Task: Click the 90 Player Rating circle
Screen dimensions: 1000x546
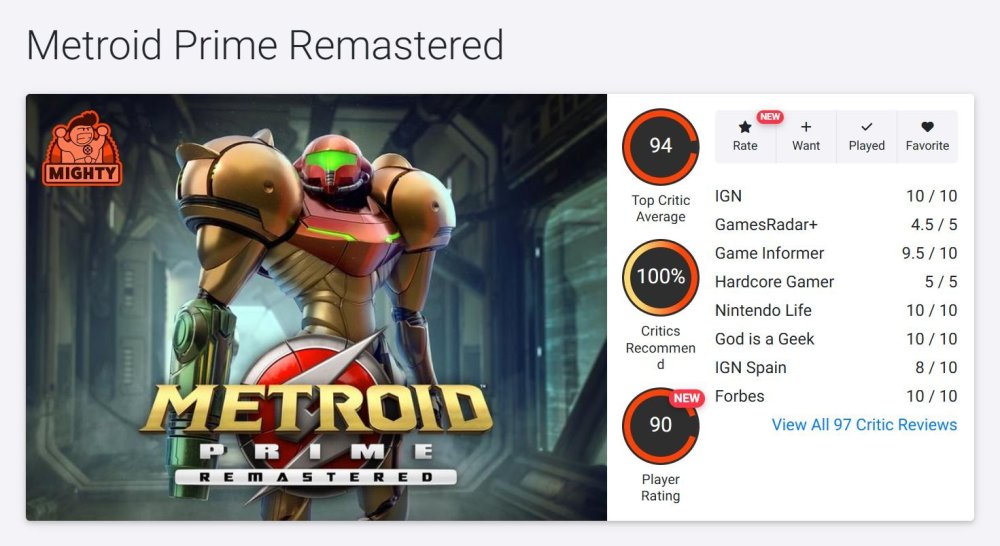Action: tap(661, 425)
